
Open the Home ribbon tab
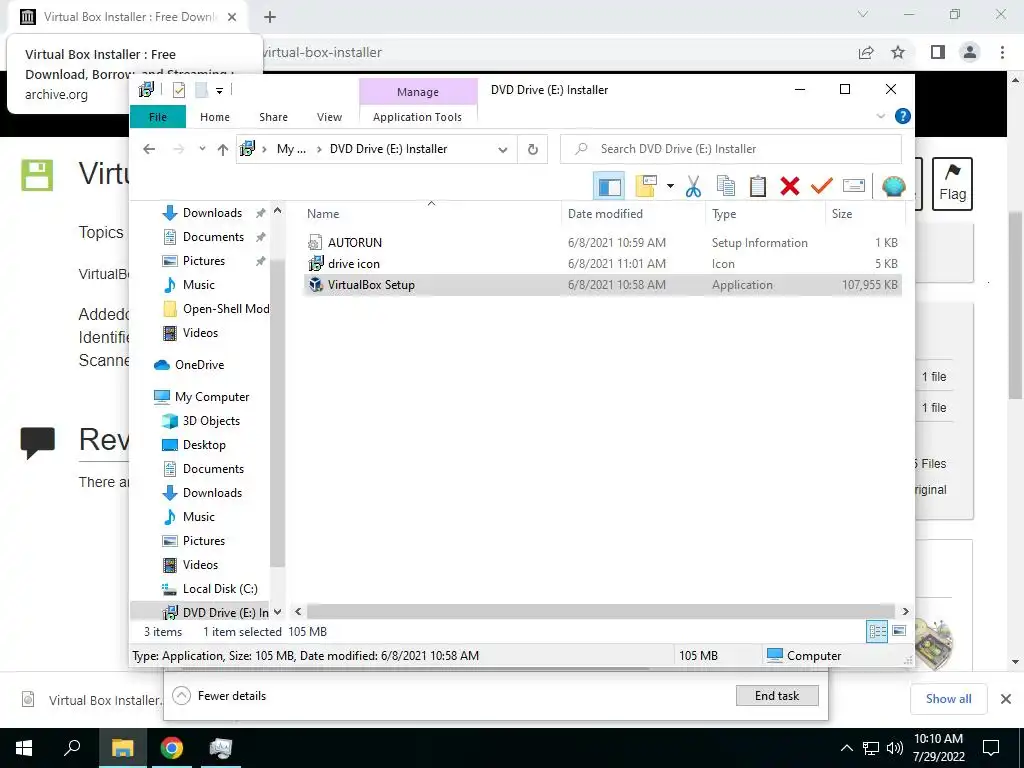(215, 117)
